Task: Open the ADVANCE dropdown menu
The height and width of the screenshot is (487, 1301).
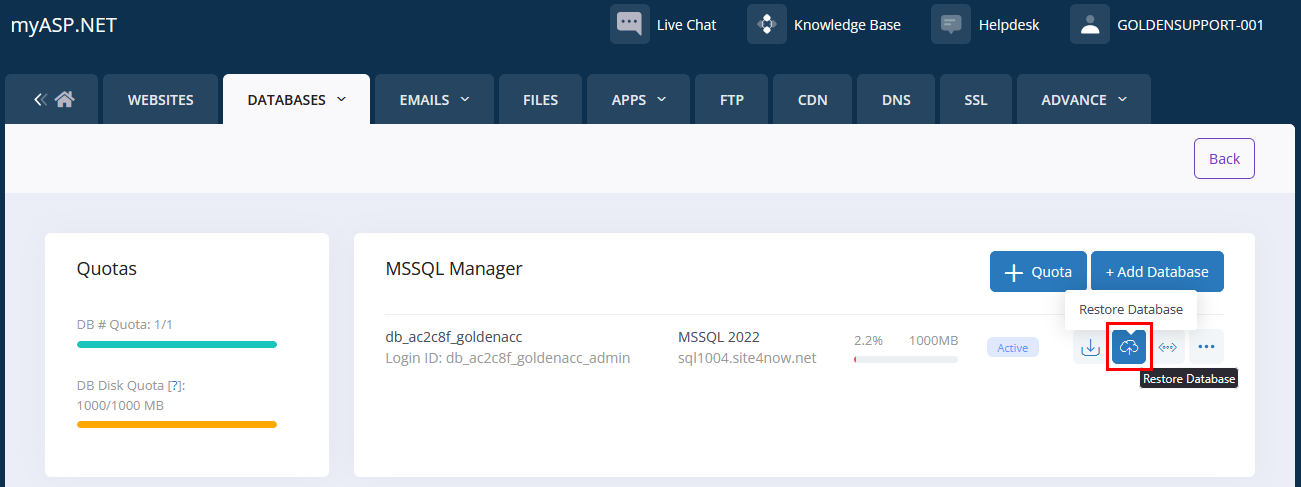Action: tap(1084, 99)
